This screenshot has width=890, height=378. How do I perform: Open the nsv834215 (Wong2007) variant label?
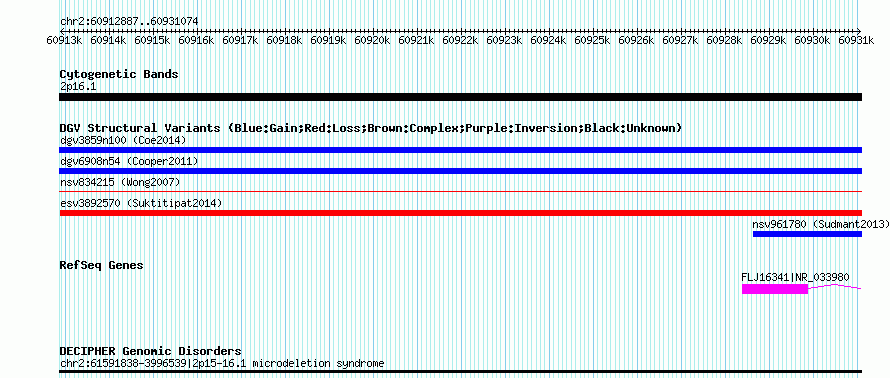click(x=120, y=182)
